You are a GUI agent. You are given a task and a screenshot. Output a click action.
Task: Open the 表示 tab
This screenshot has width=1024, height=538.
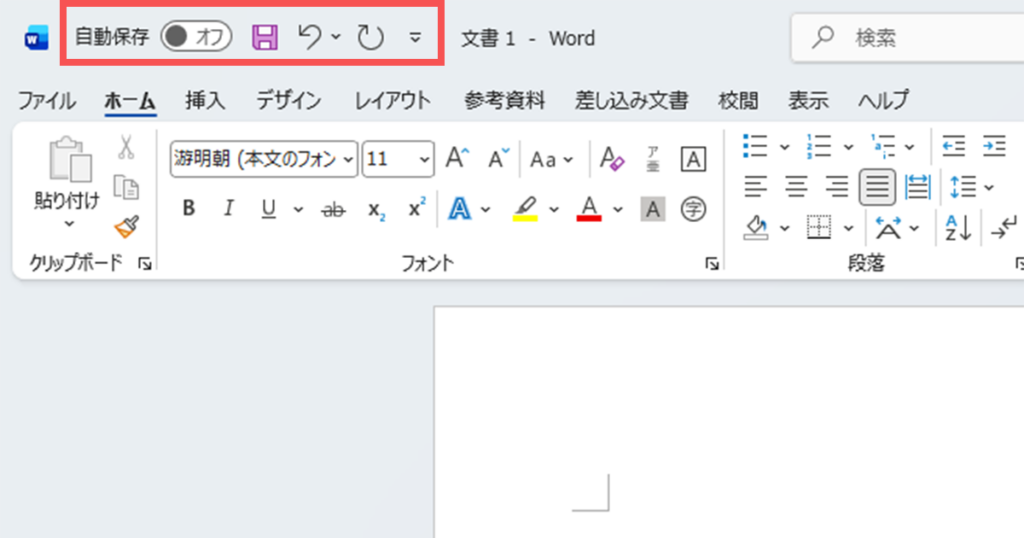808,101
